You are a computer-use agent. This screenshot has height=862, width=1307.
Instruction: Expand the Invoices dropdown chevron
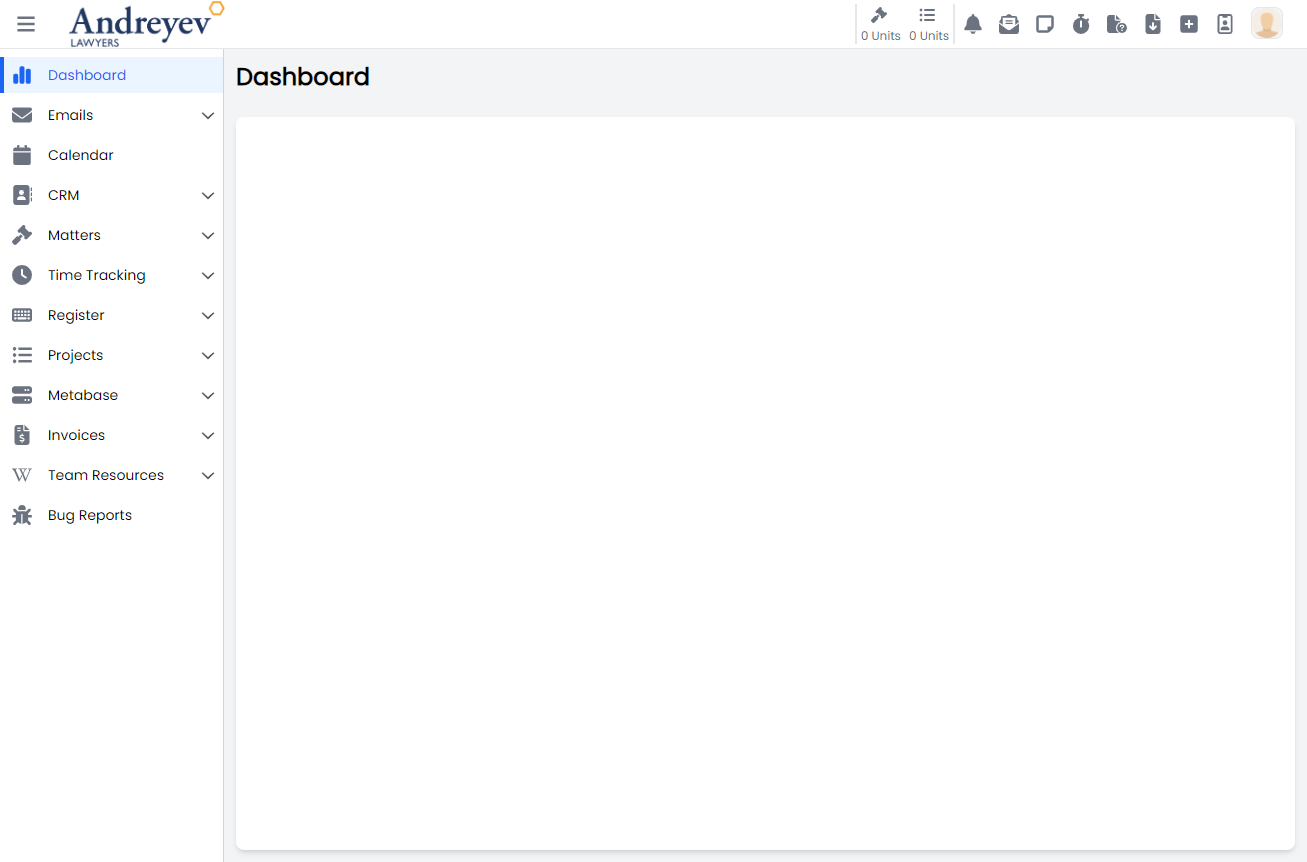click(x=208, y=436)
